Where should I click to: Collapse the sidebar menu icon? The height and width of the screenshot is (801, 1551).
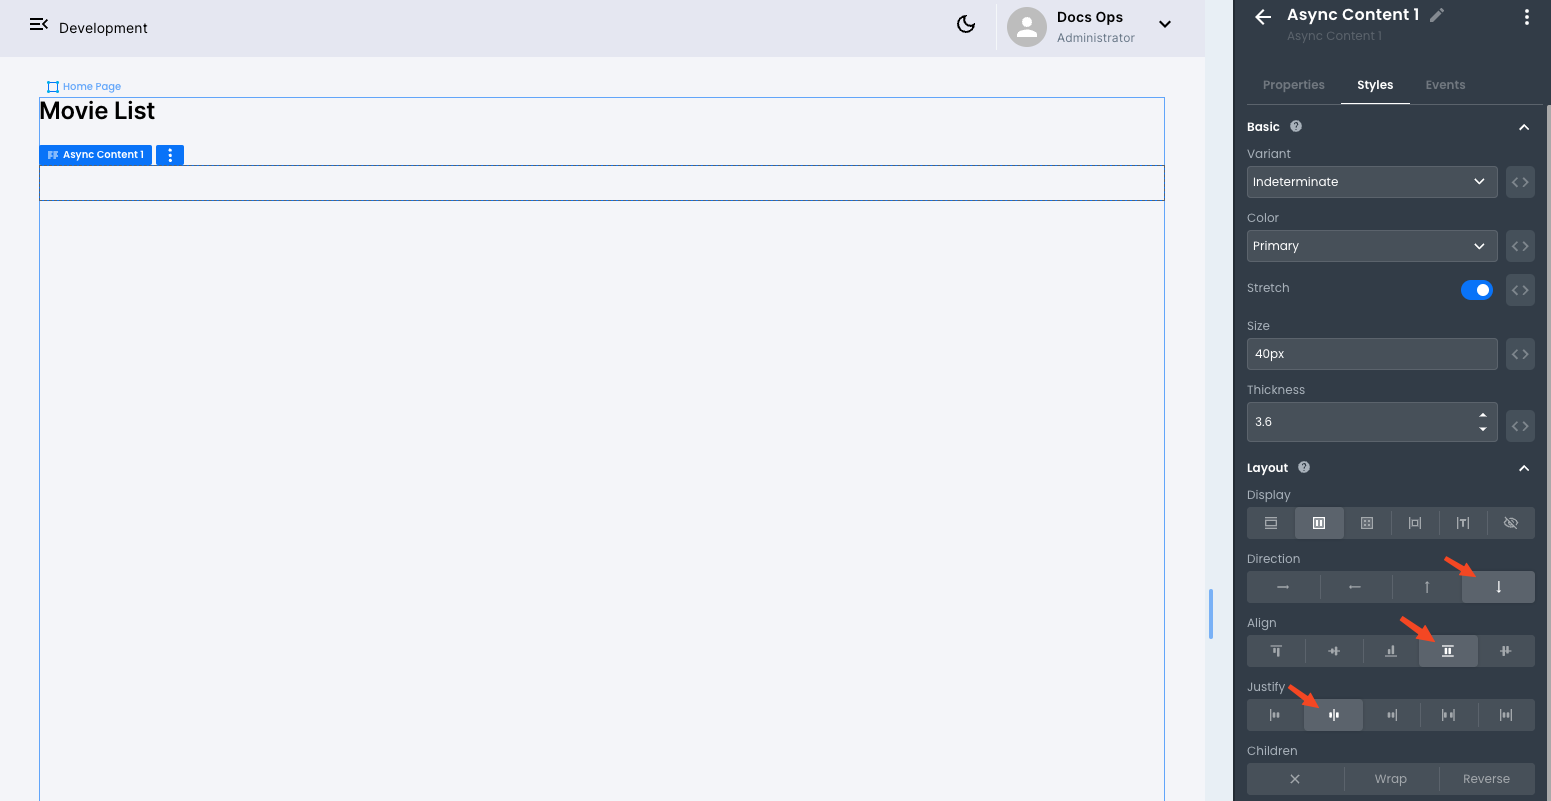39,25
